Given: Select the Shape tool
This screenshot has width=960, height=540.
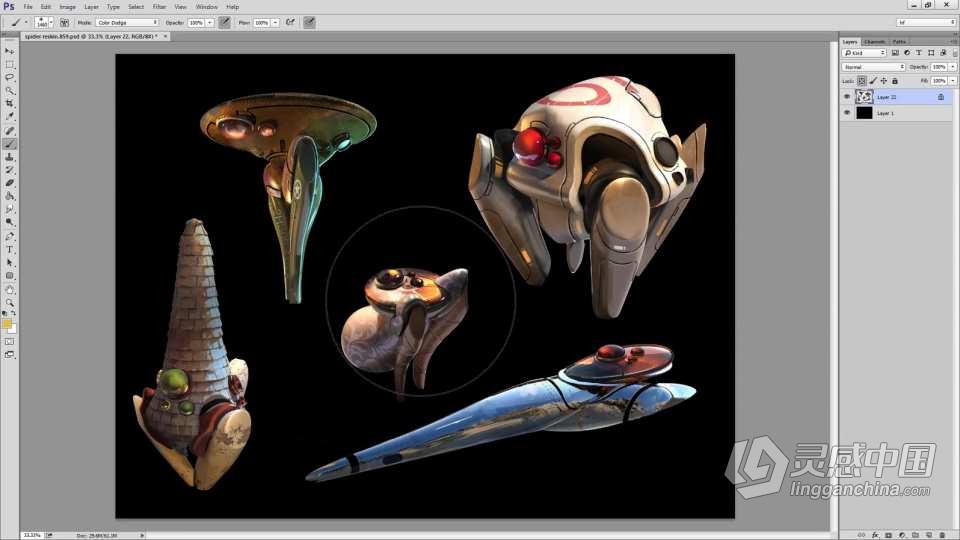Looking at the screenshot, I should [x=9, y=276].
